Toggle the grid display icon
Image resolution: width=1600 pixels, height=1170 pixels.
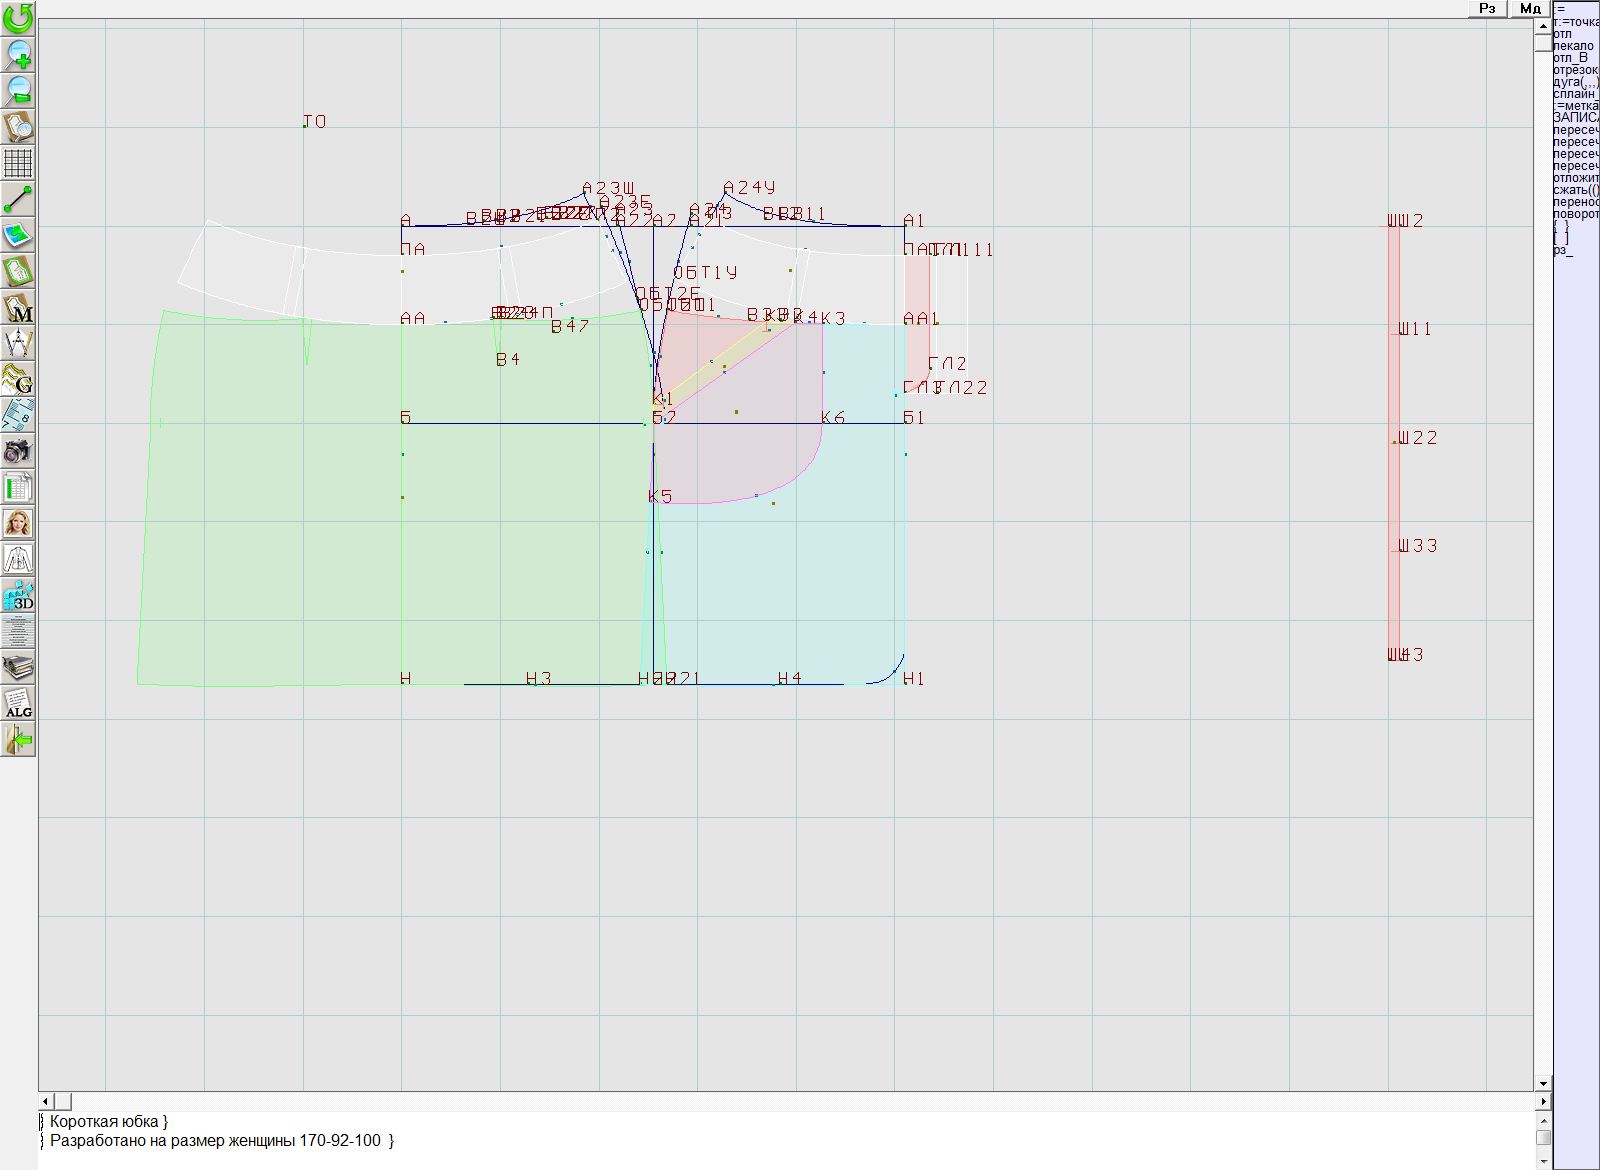point(18,163)
